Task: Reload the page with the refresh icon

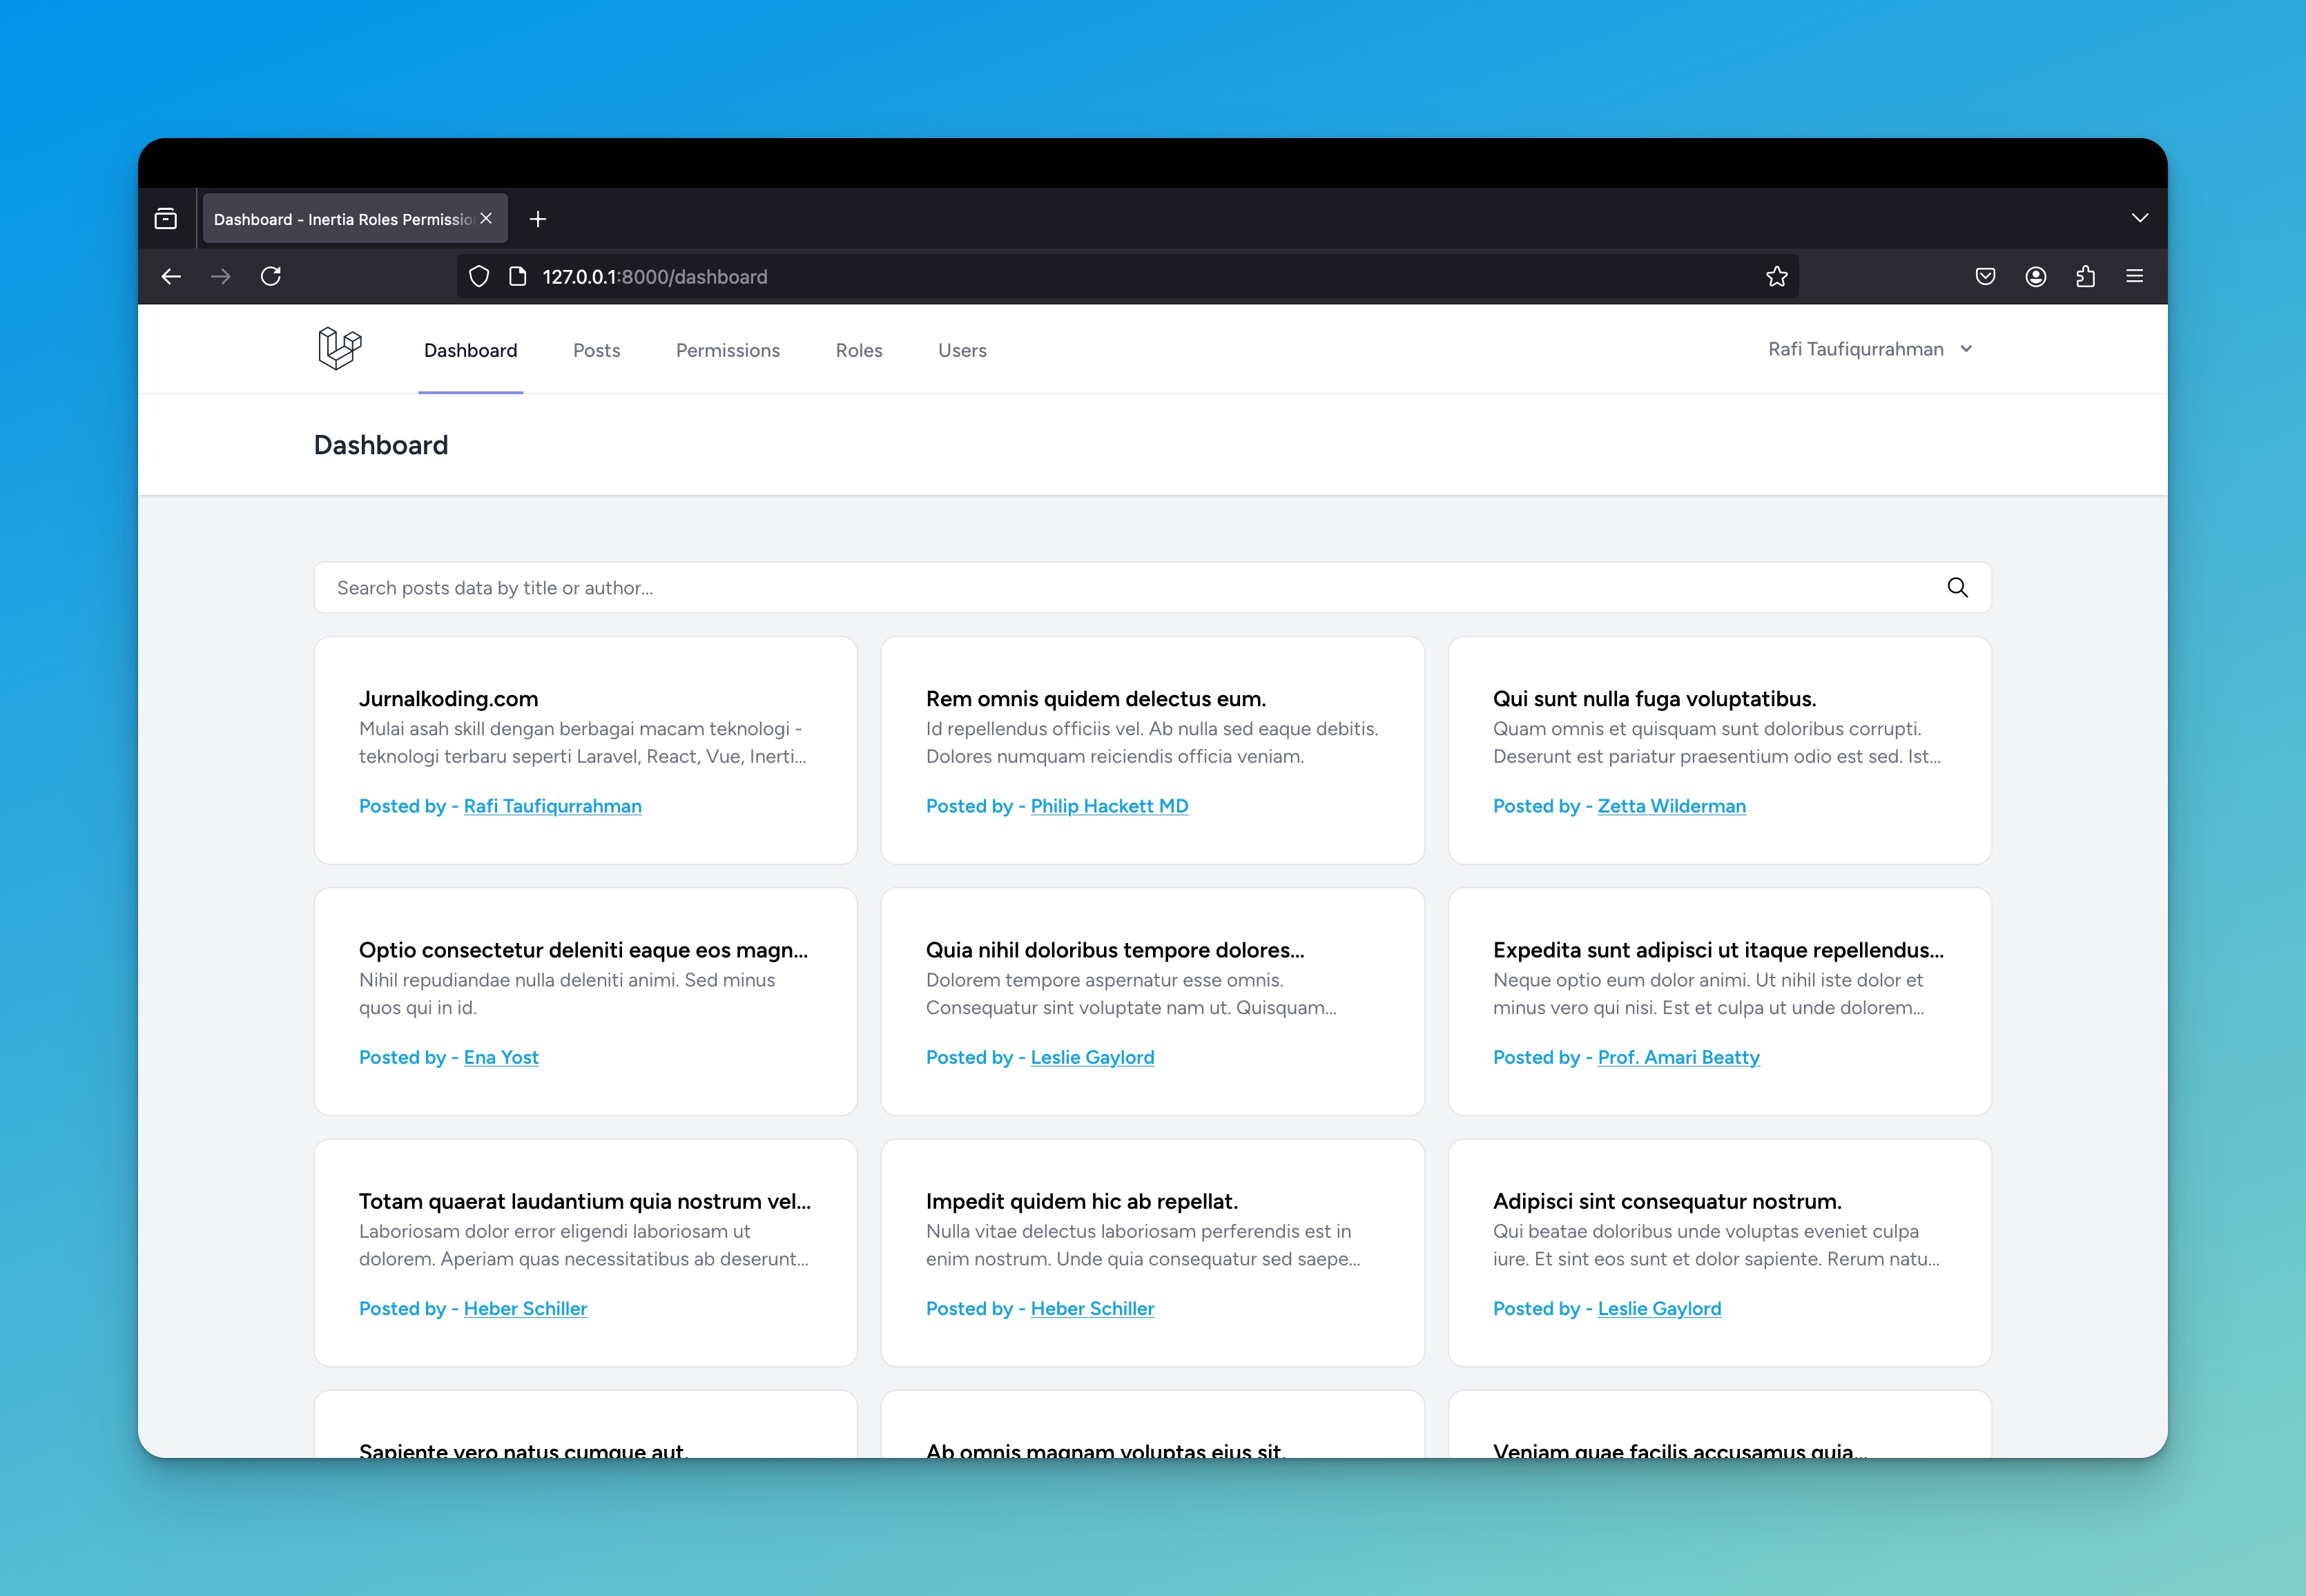Action: 271,276
